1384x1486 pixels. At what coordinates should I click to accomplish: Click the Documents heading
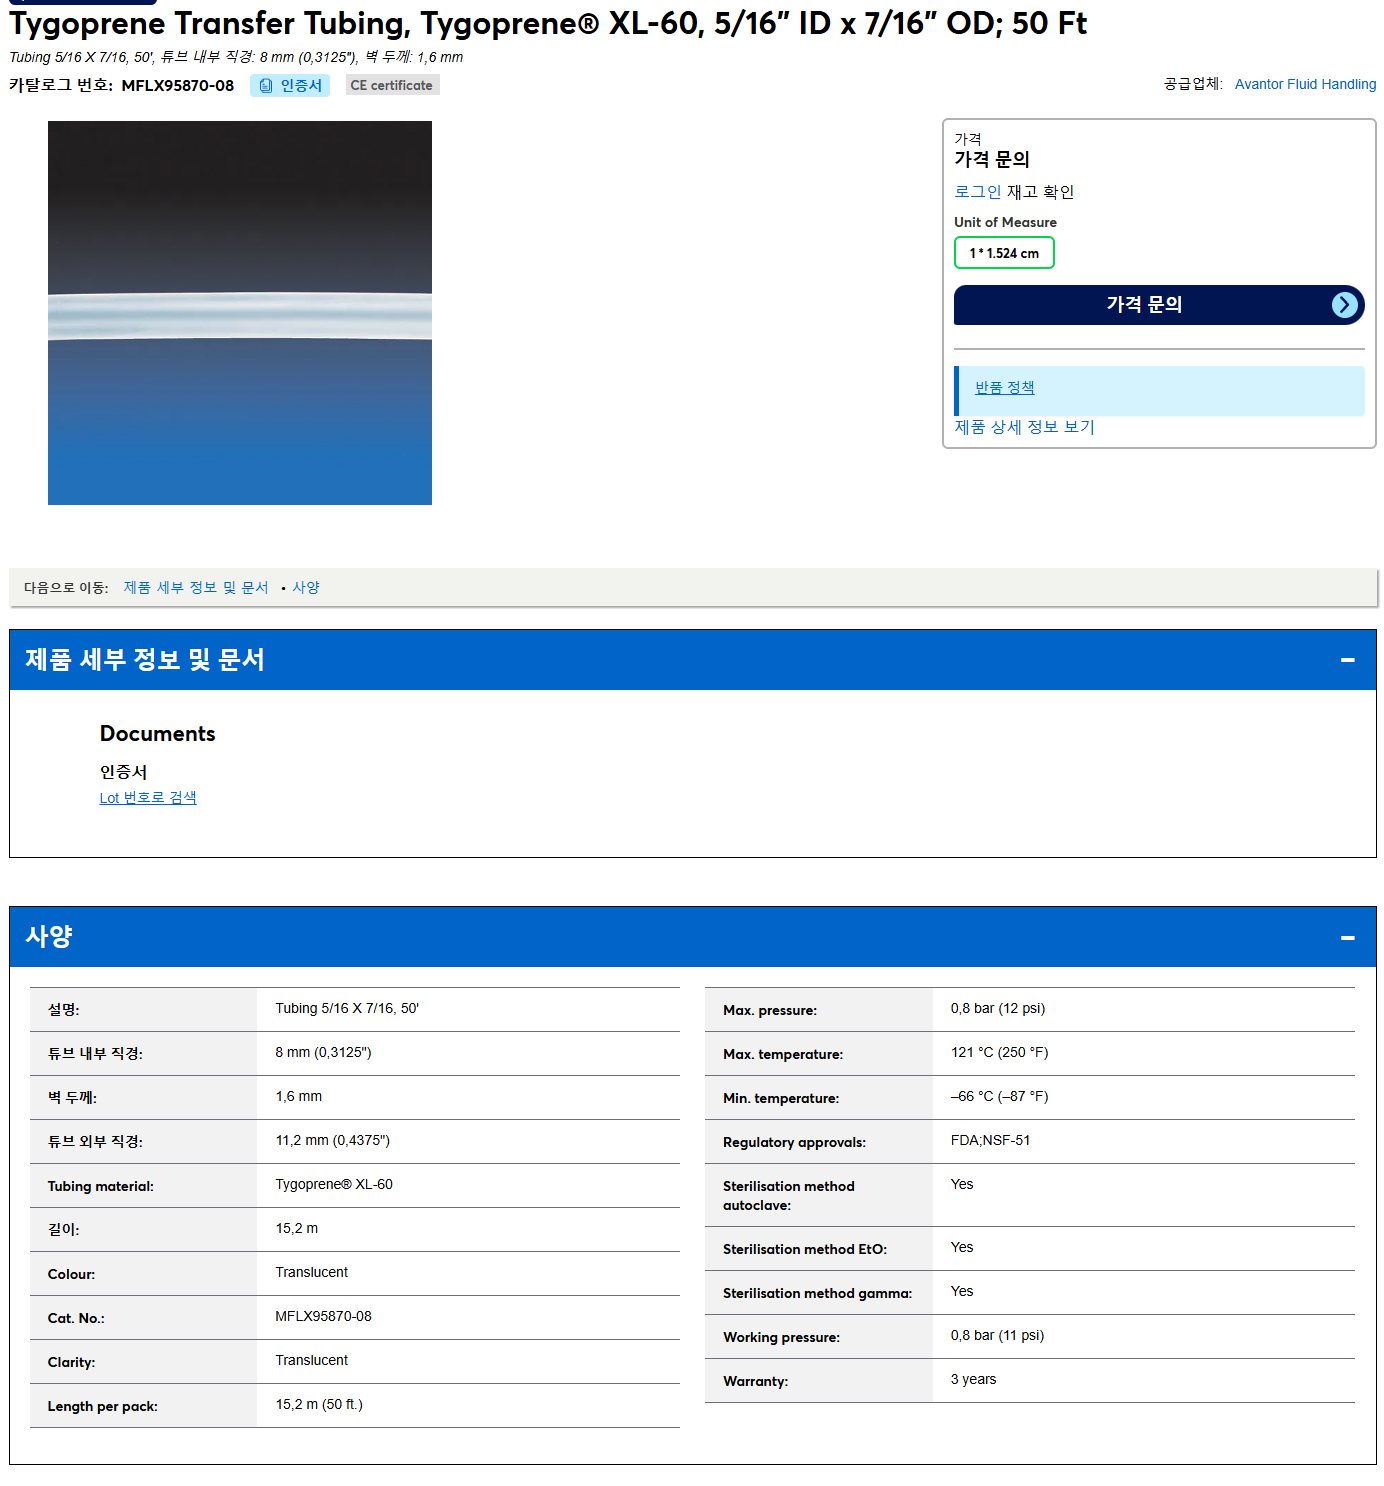click(x=158, y=734)
